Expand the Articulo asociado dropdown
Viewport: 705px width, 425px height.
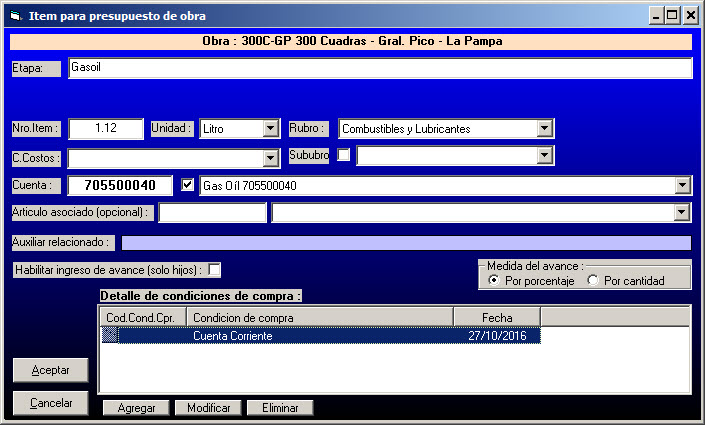click(682, 212)
